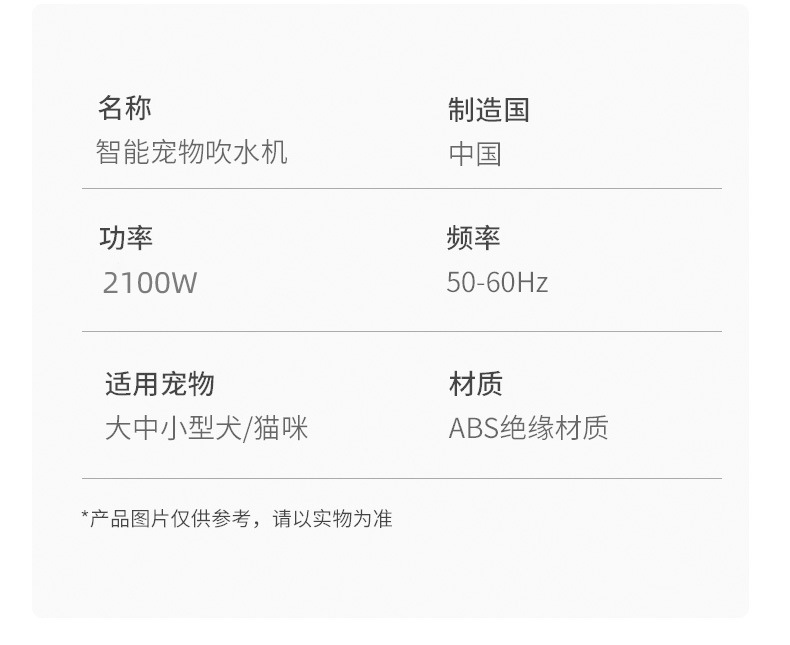Select the 智能宠物吹水机 product name text
Image resolution: width=790 pixels, height=645 pixels.
pyautogui.click(x=192, y=153)
